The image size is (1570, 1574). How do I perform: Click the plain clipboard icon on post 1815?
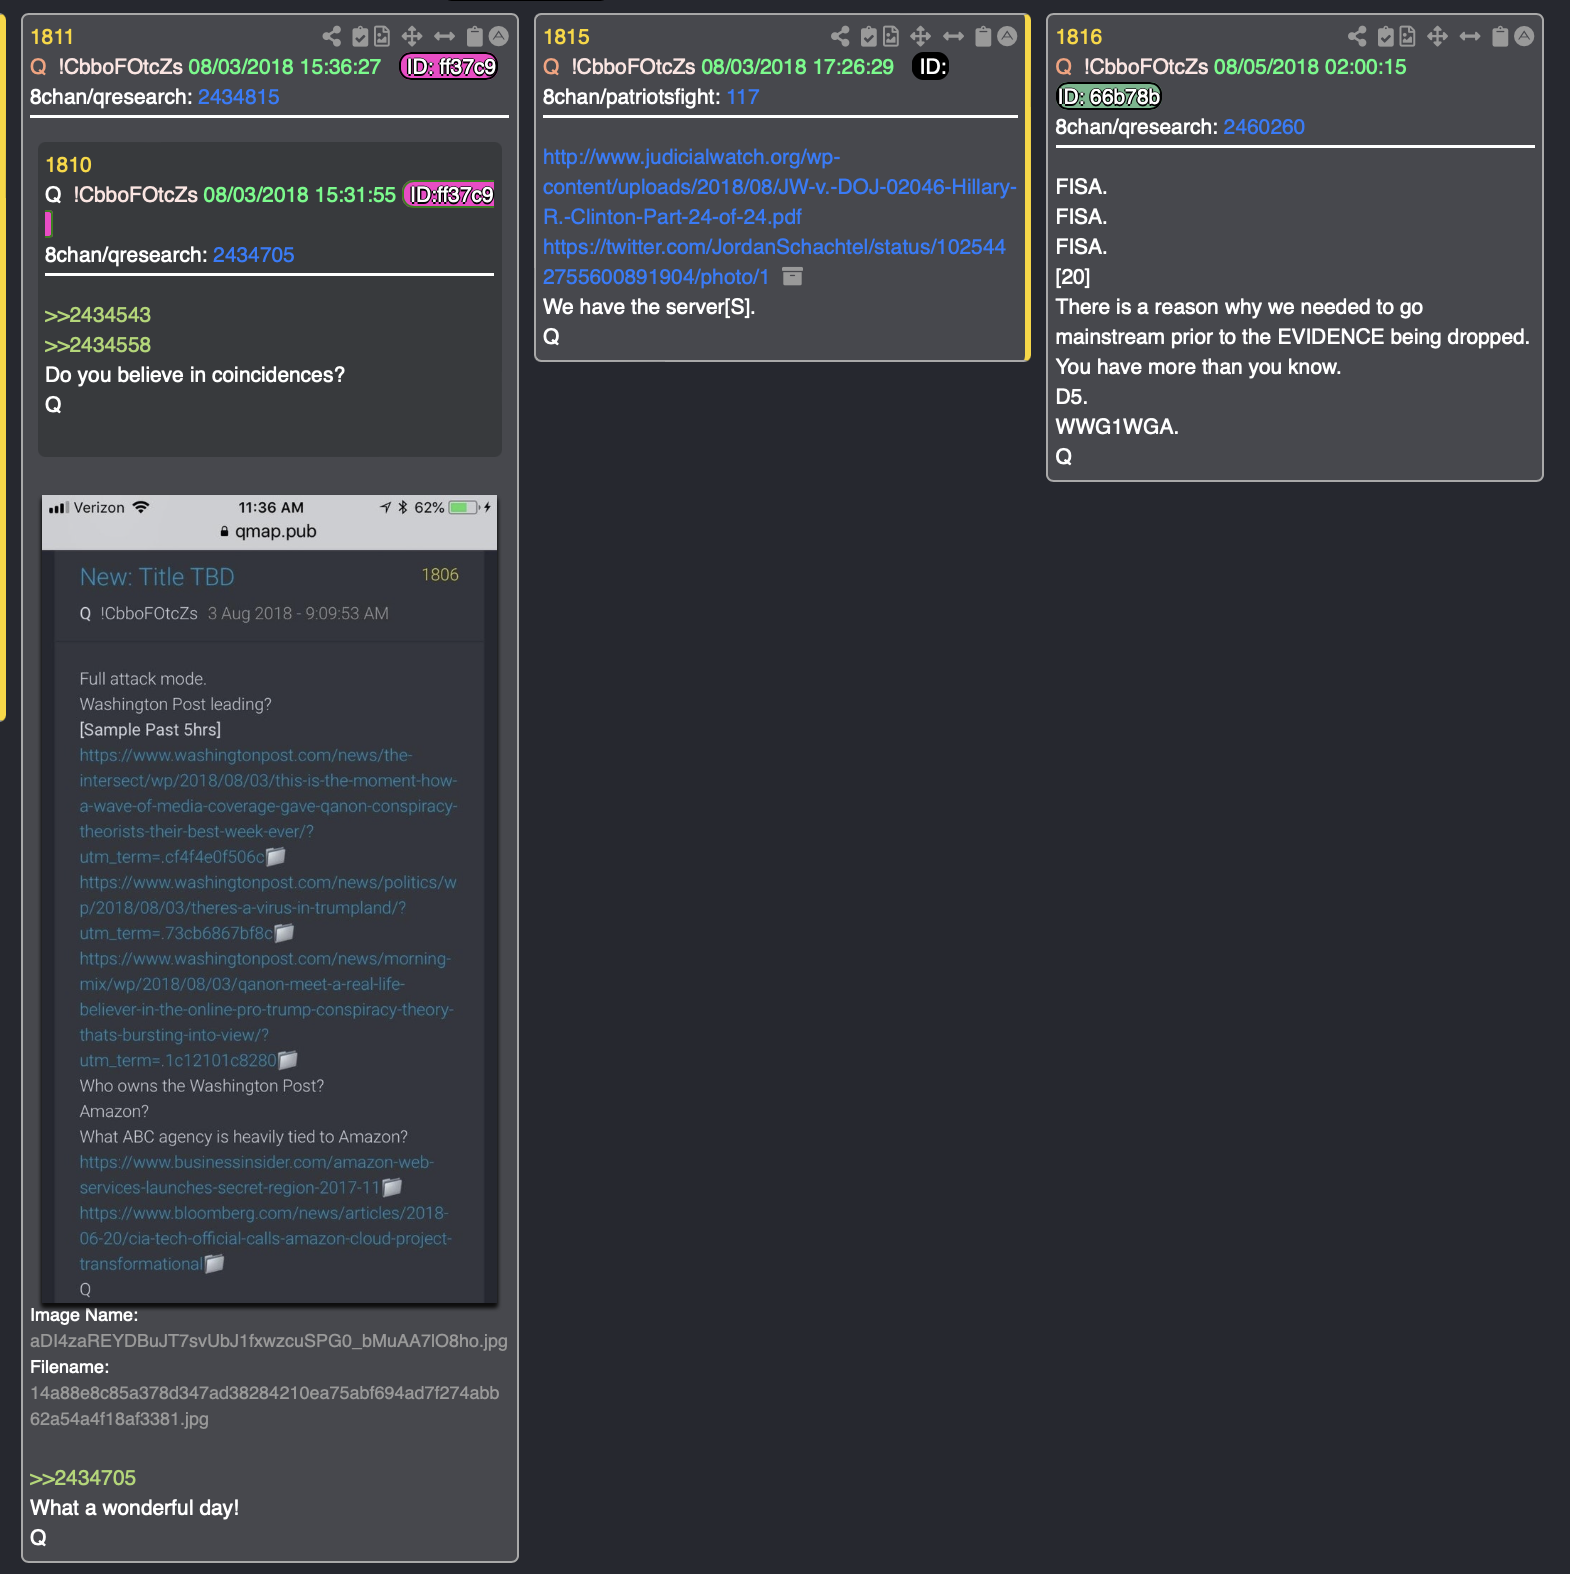984,37
